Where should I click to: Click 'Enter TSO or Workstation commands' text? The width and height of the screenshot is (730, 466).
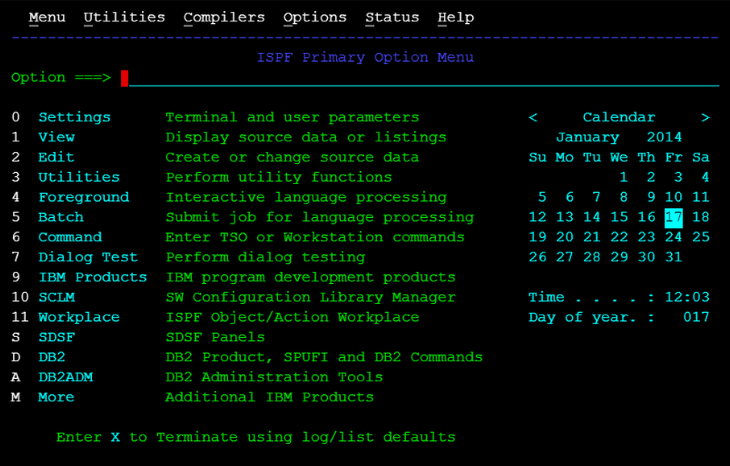315,237
